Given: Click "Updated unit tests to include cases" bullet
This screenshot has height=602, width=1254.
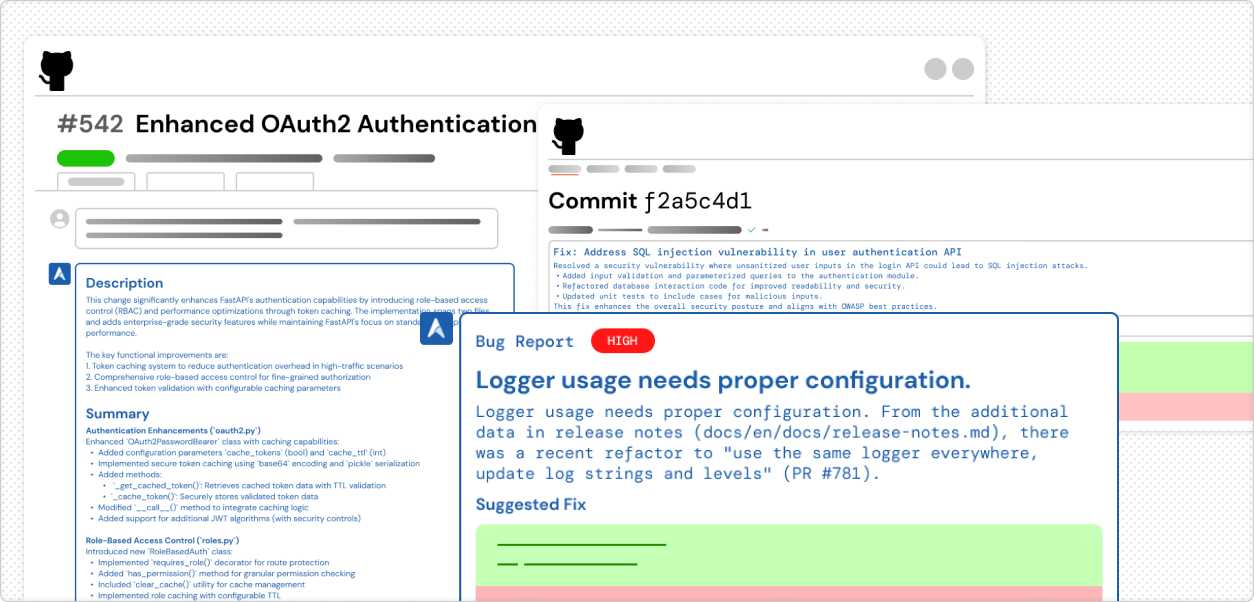Looking at the screenshot, I should 692,296.
